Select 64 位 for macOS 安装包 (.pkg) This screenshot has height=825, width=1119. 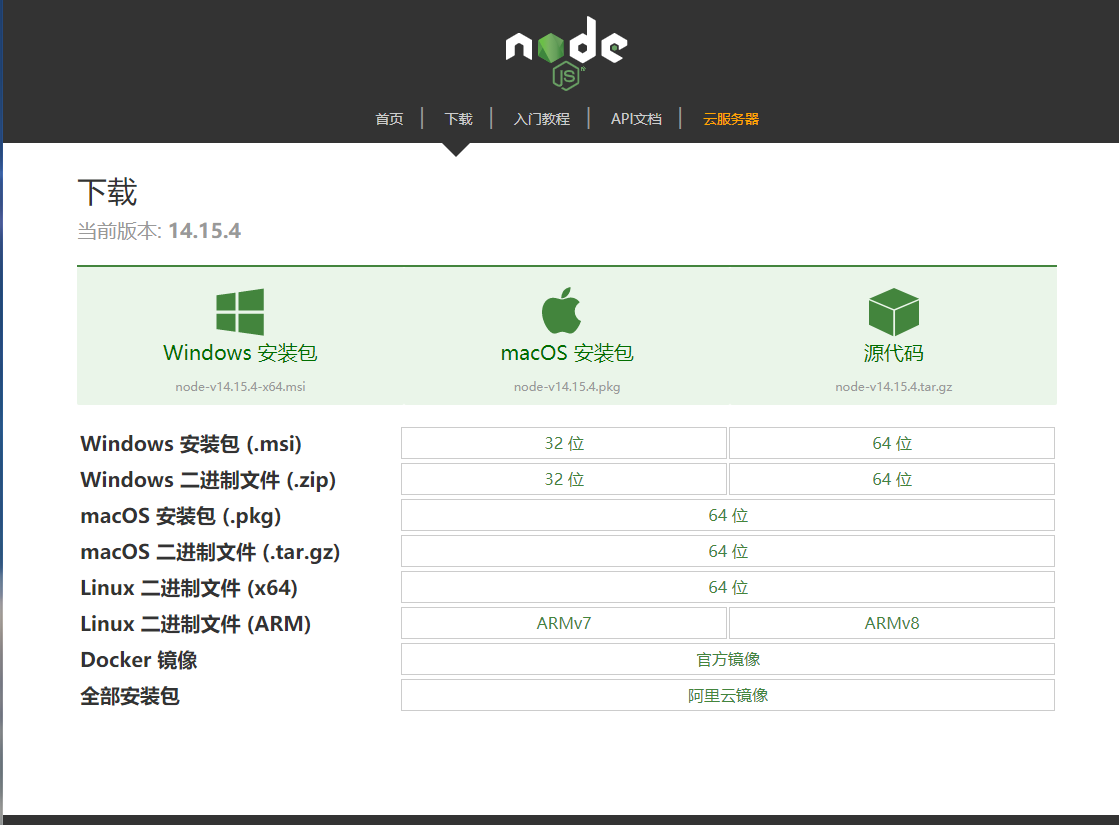tap(728, 515)
